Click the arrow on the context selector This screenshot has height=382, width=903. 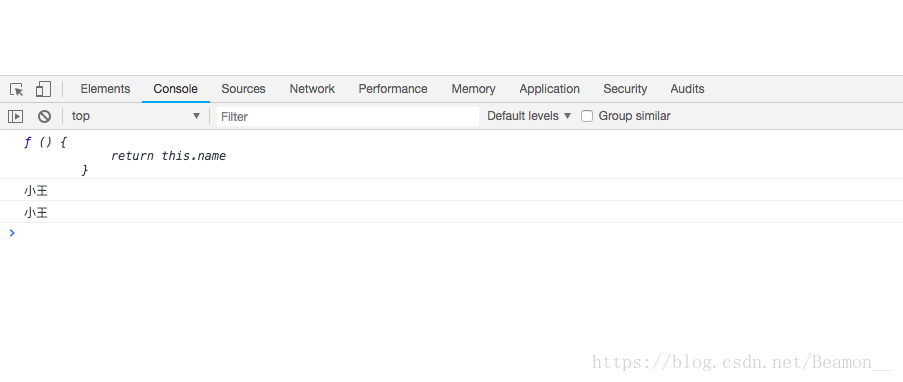[x=196, y=116]
